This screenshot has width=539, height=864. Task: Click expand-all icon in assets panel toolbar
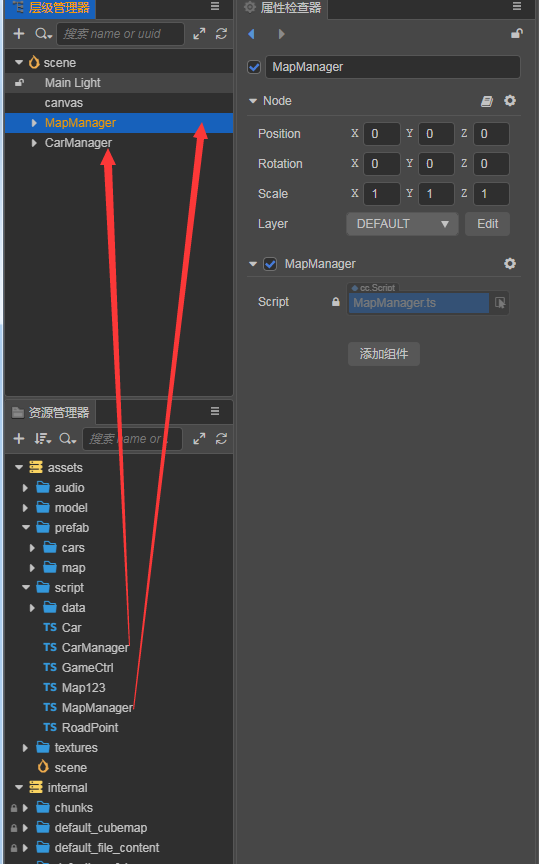tap(199, 439)
